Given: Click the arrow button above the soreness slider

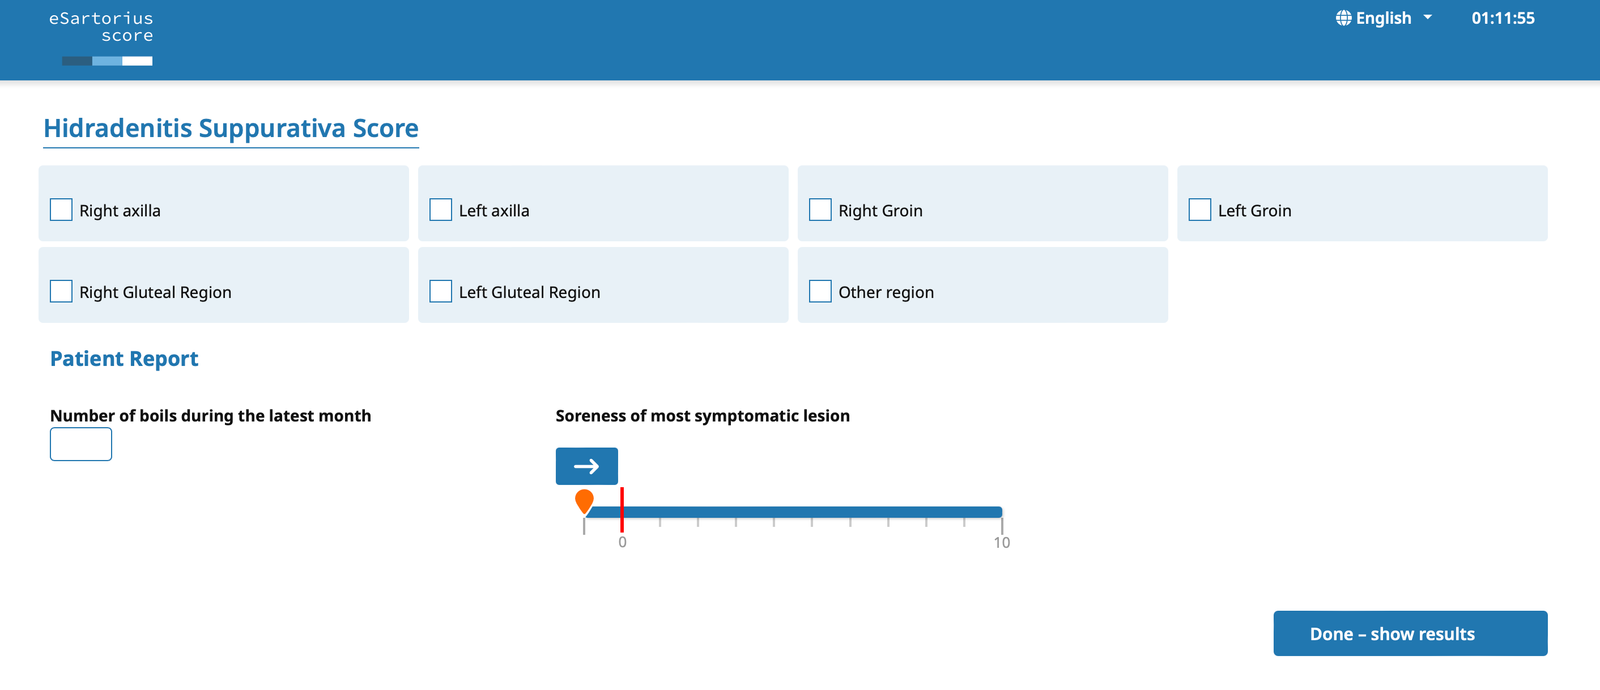Looking at the screenshot, I should point(587,466).
